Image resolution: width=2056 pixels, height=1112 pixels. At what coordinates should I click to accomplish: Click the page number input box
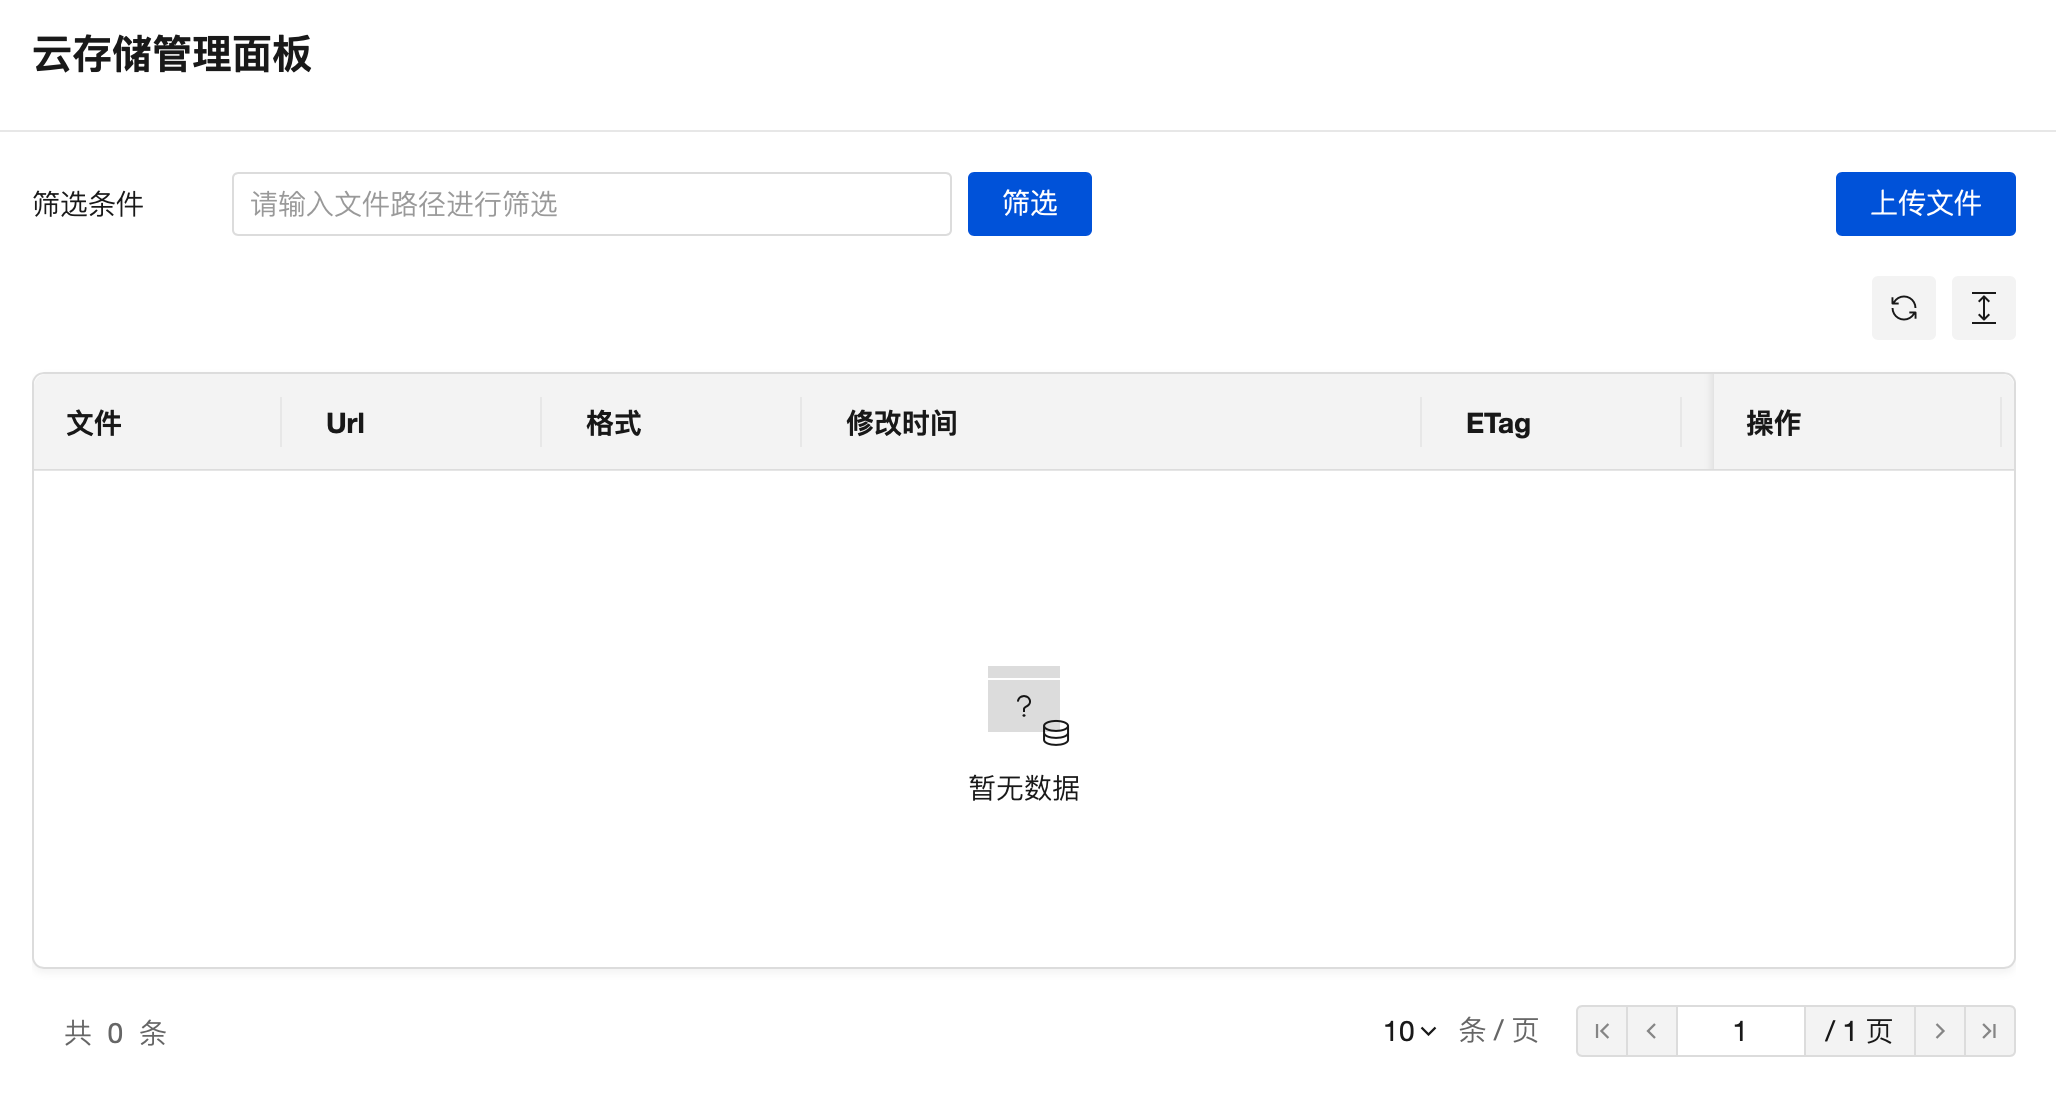point(1740,1031)
